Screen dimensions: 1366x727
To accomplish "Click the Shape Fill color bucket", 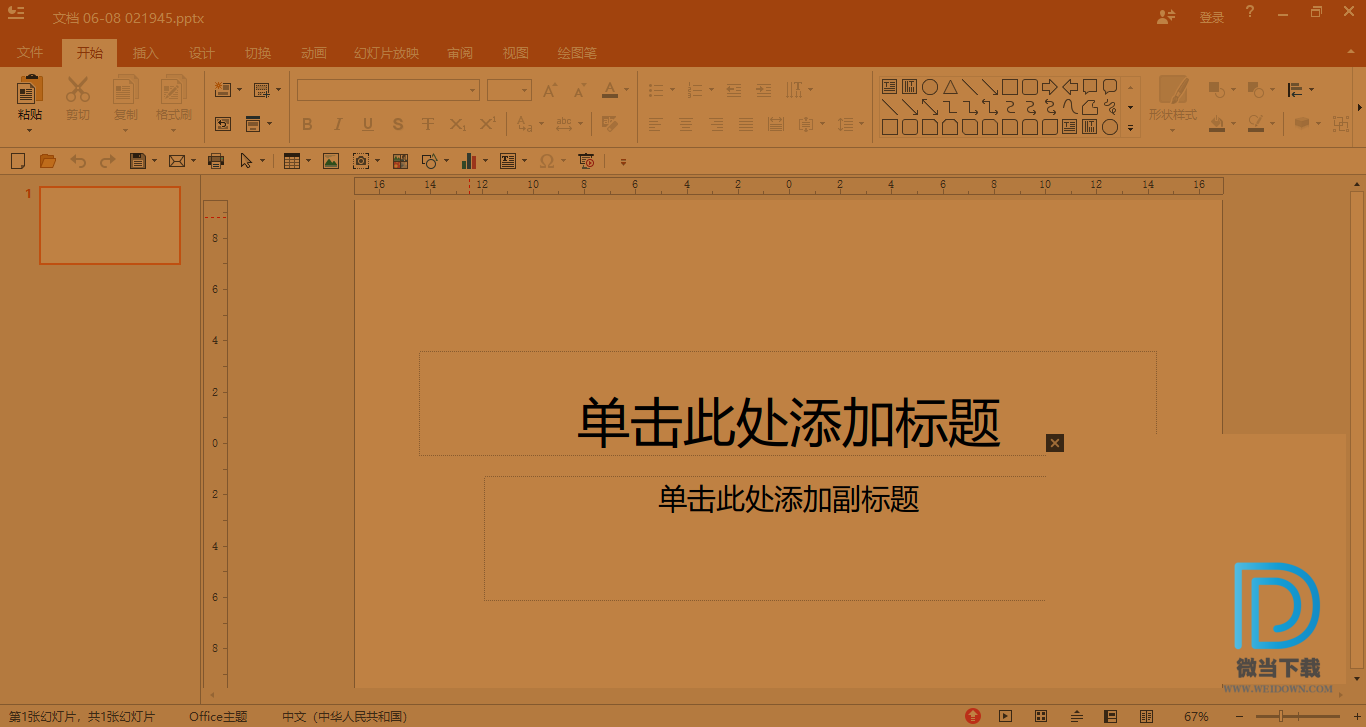I will [x=1217, y=124].
